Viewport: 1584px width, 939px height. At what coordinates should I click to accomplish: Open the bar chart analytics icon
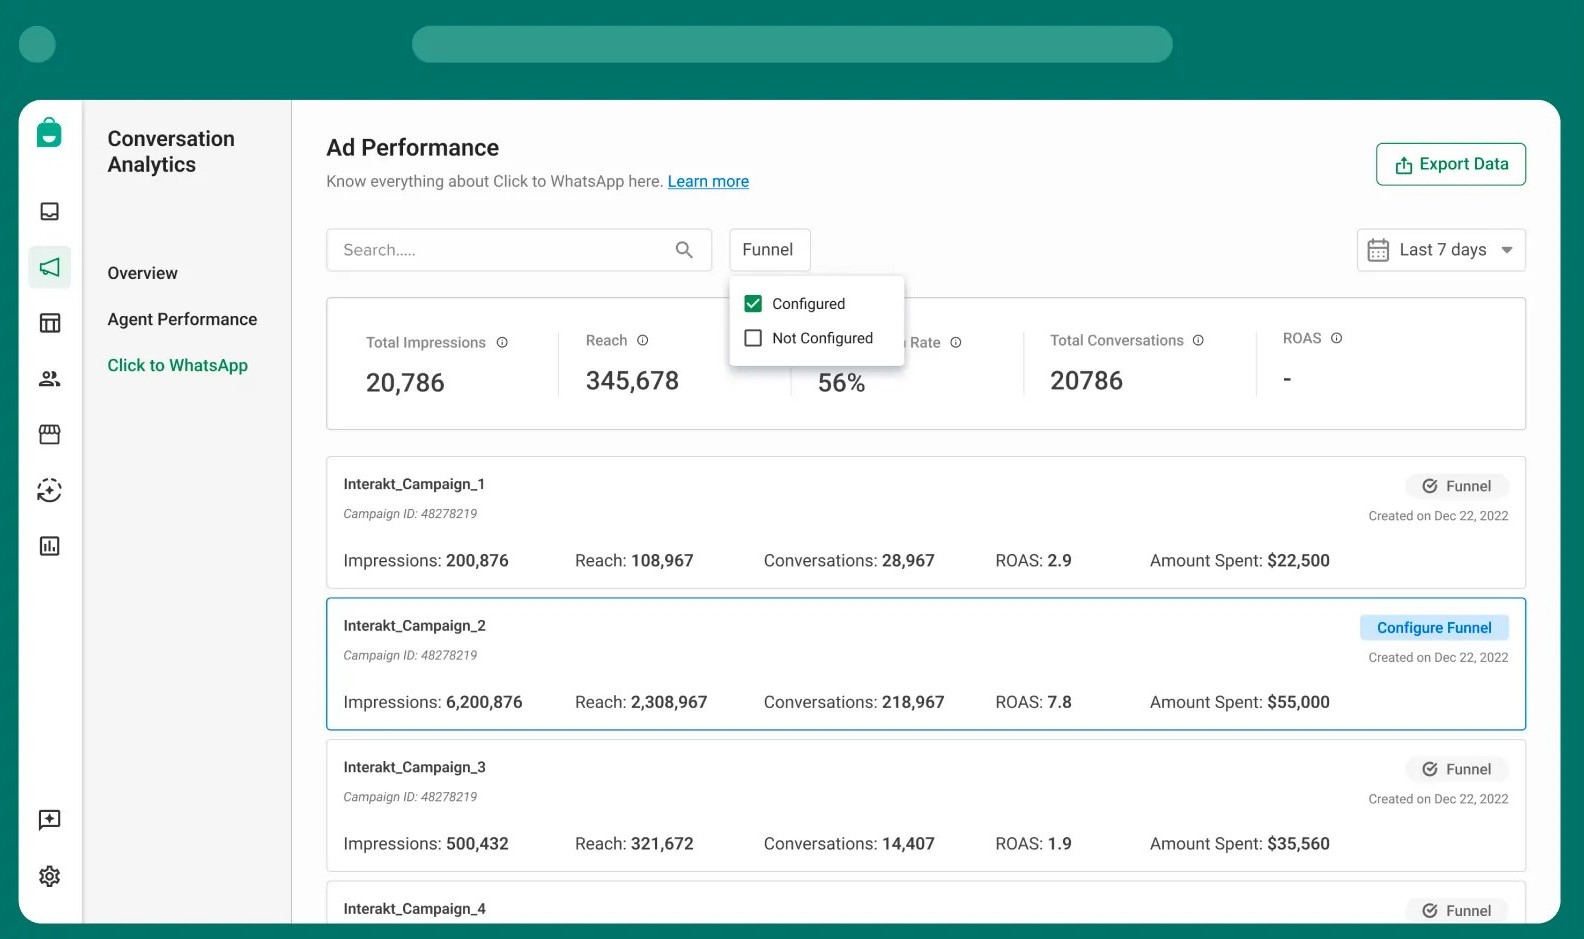(x=49, y=546)
